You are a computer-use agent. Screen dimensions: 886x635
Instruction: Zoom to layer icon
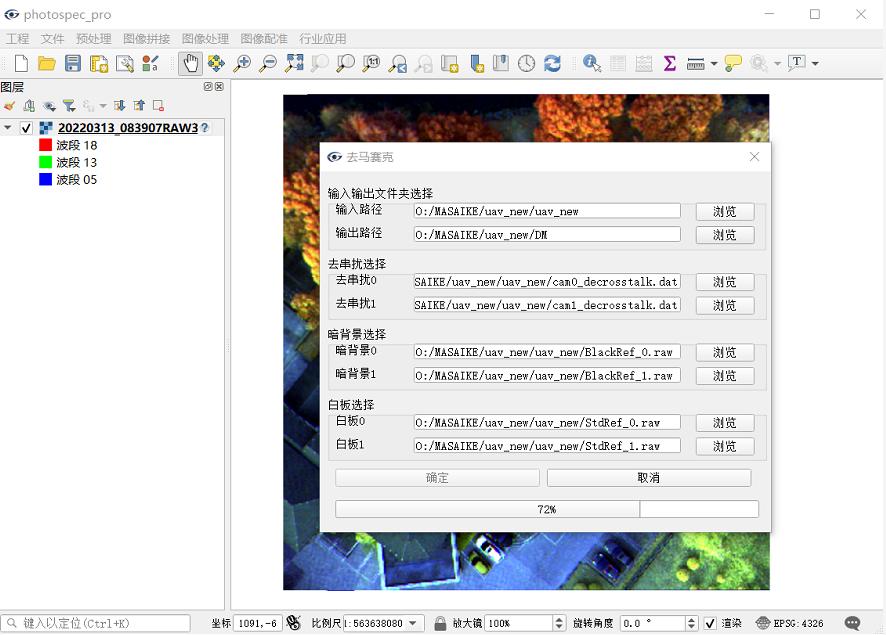coord(345,63)
